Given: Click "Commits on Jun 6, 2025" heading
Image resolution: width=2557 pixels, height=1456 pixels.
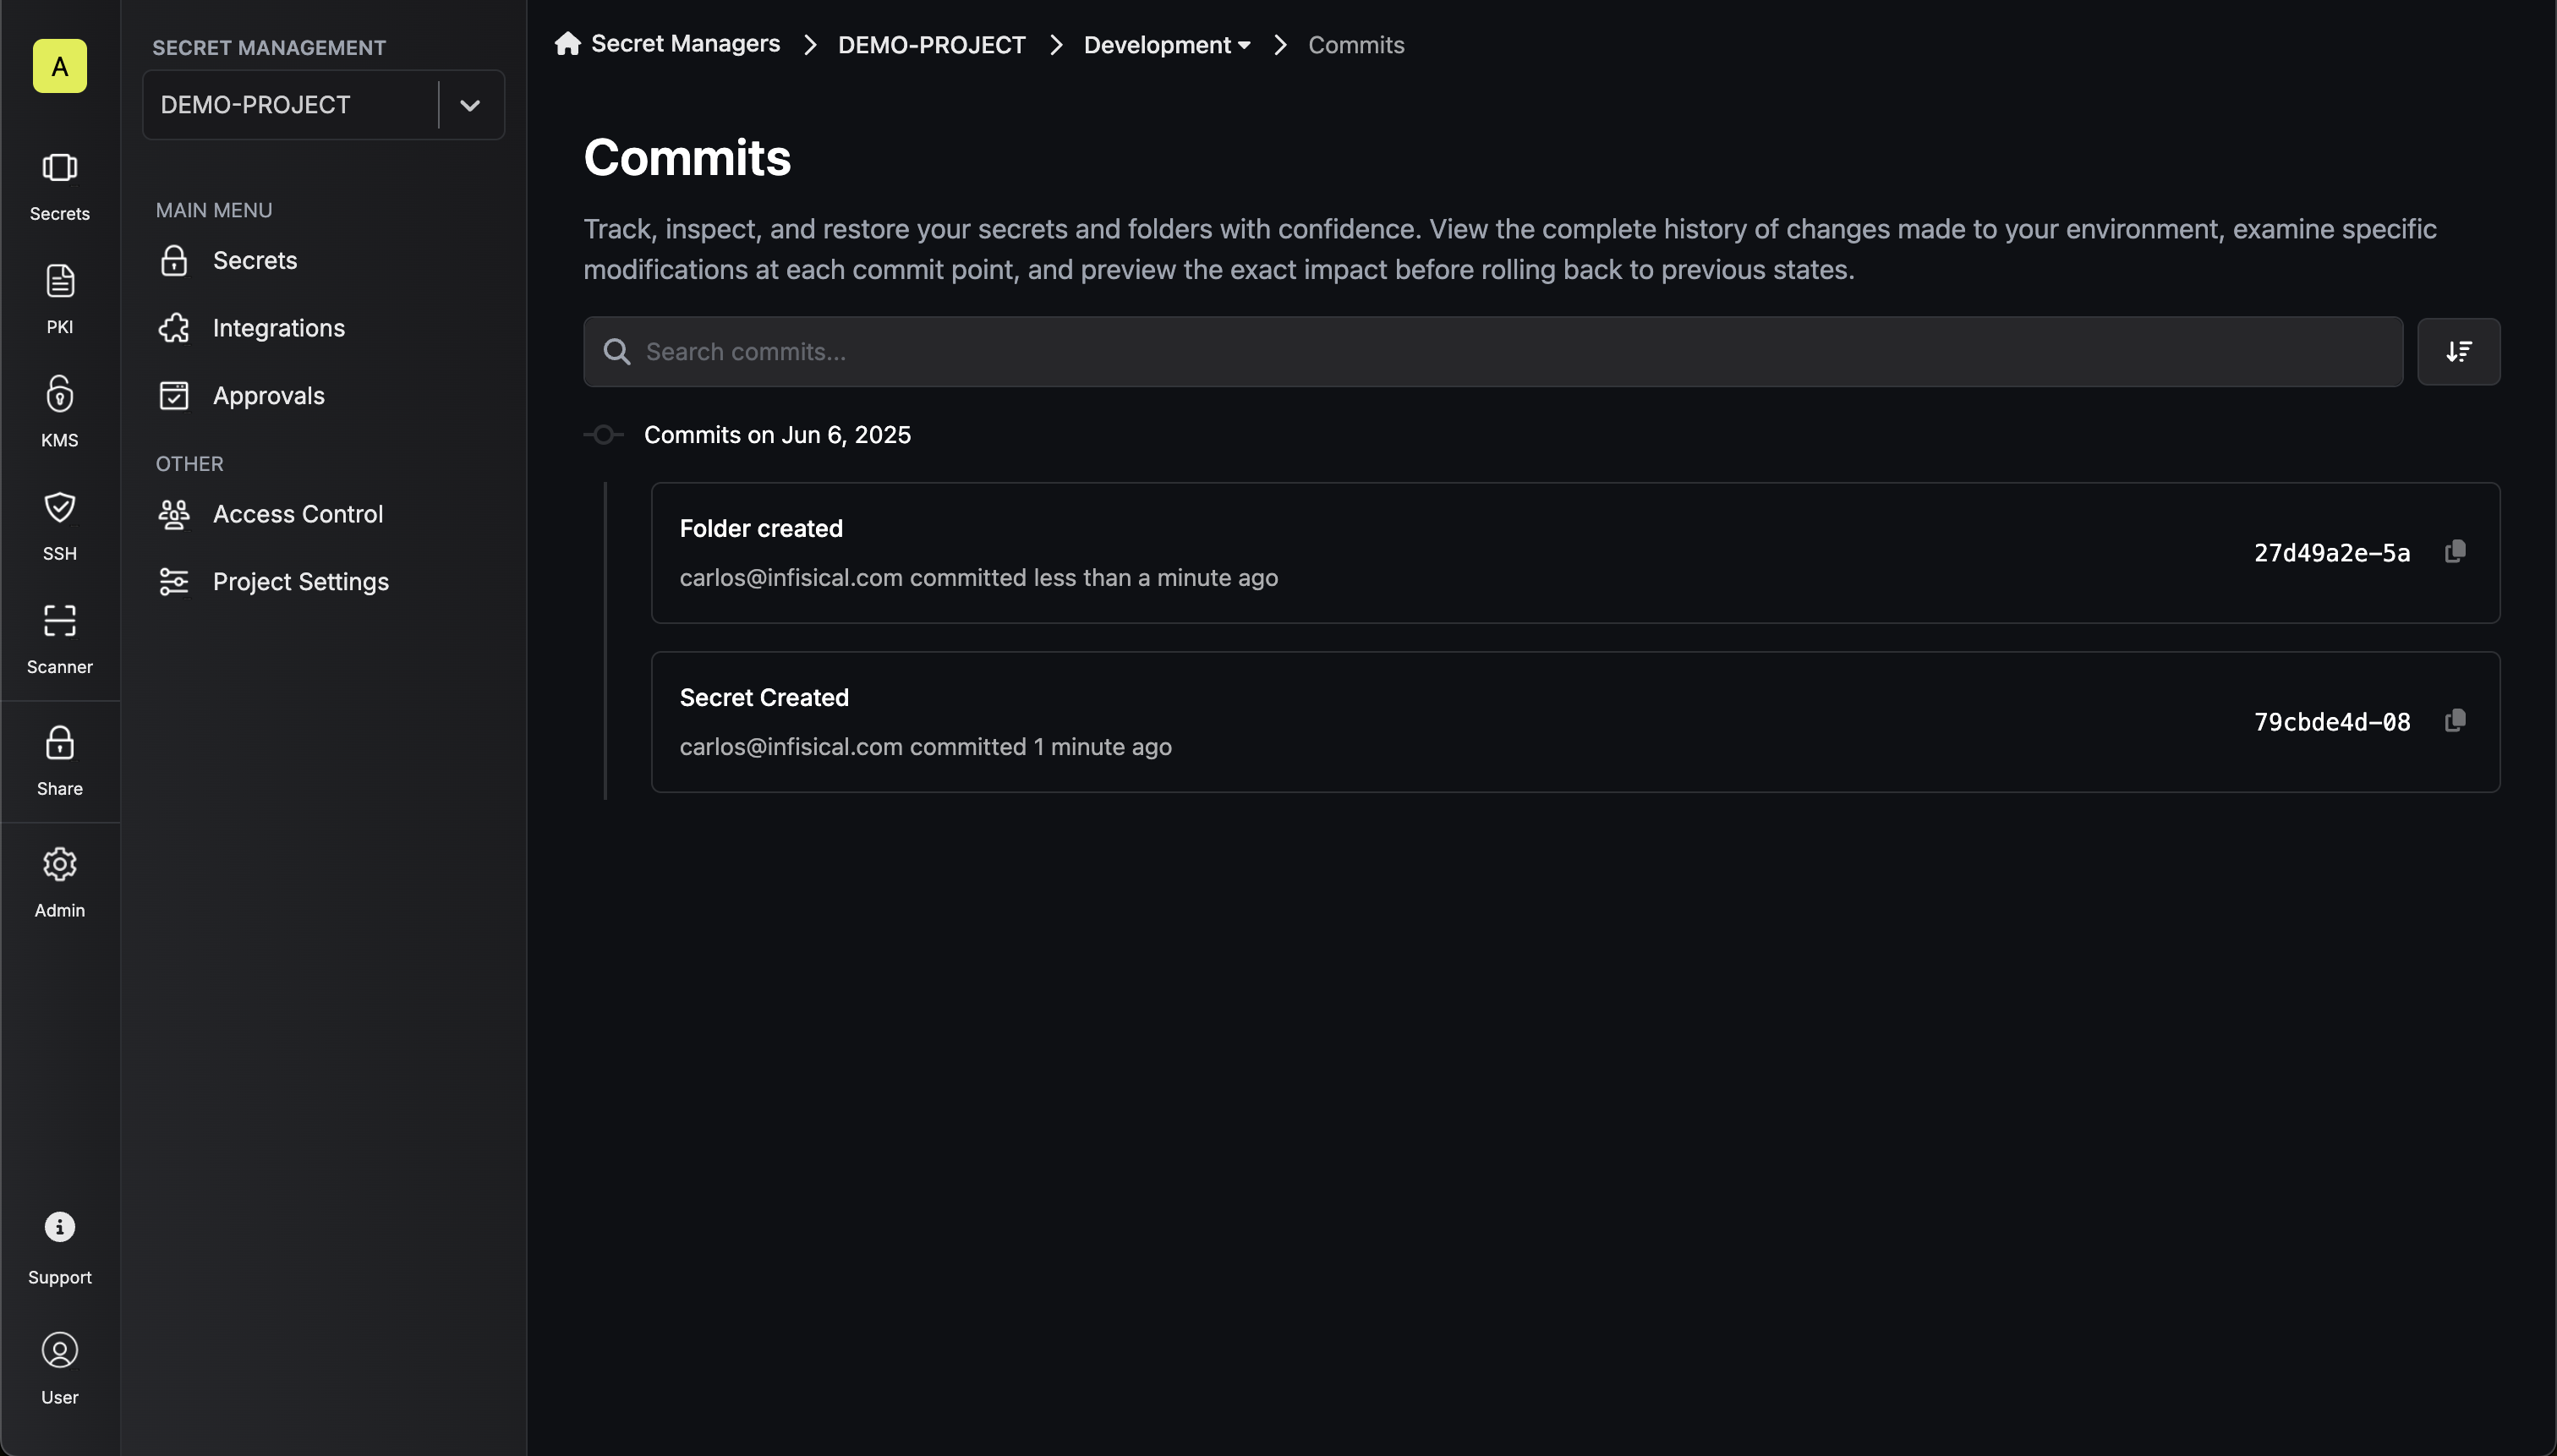Looking at the screenshot, I should (x=777, y=435).
